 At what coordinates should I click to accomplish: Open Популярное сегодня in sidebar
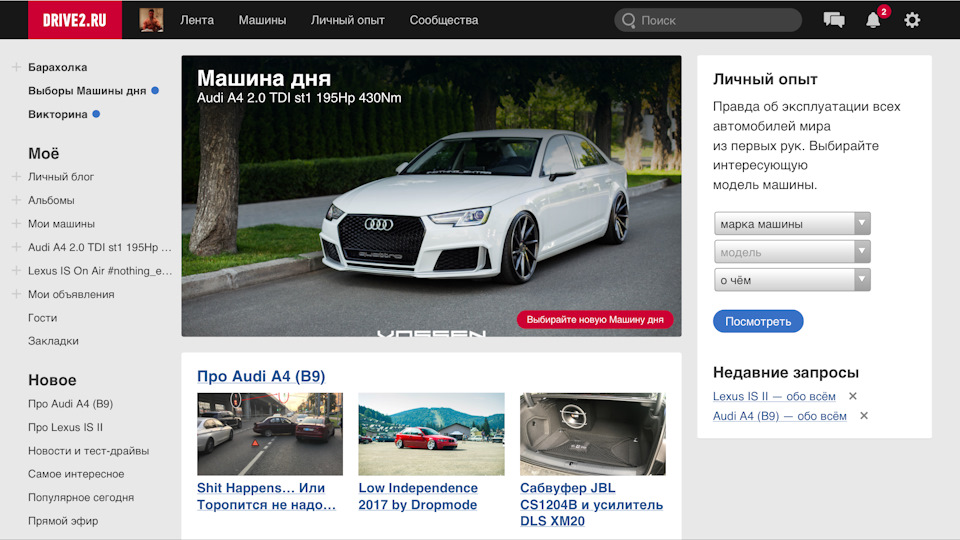81,497
